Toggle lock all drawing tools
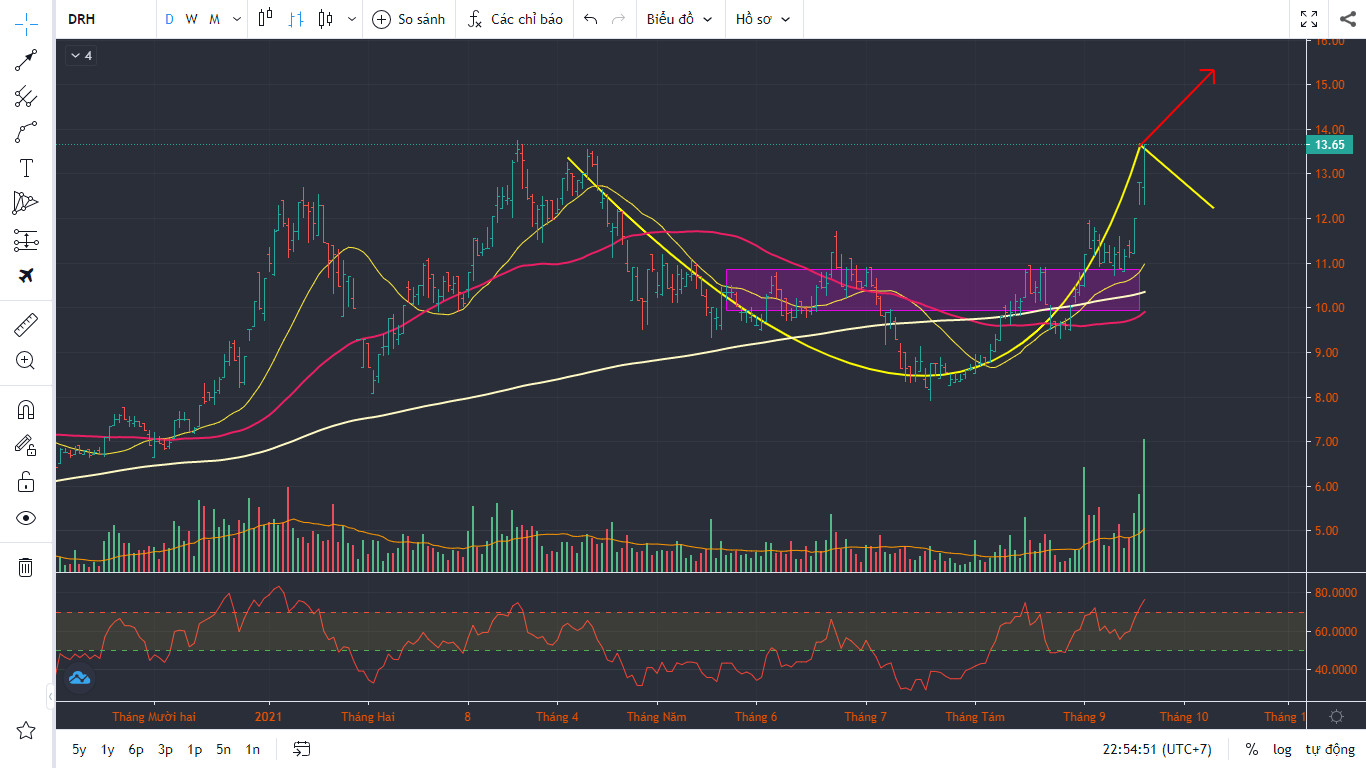1366x768 pixels. [x=26, y=482]
